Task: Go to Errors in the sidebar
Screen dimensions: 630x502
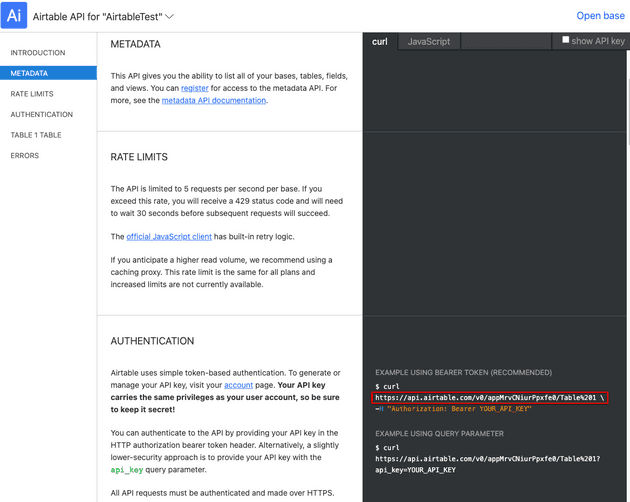Action: [x=25, y=156]
